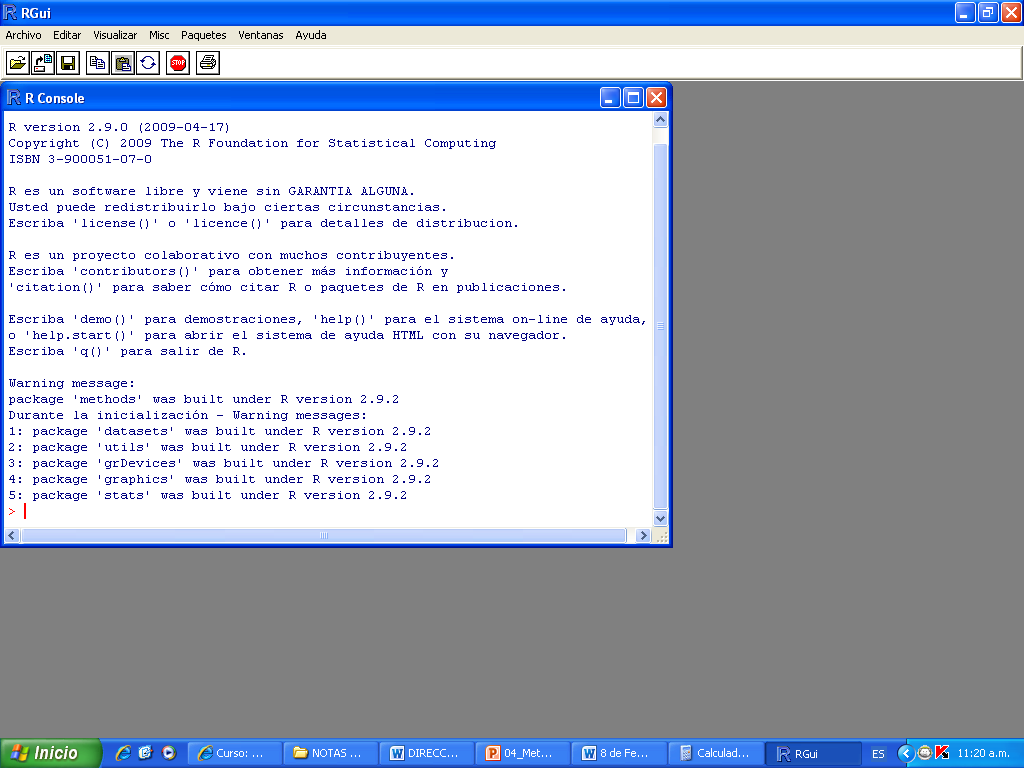Click the taskbar clock showing 11:20 a.m.

tap(984, 753)
